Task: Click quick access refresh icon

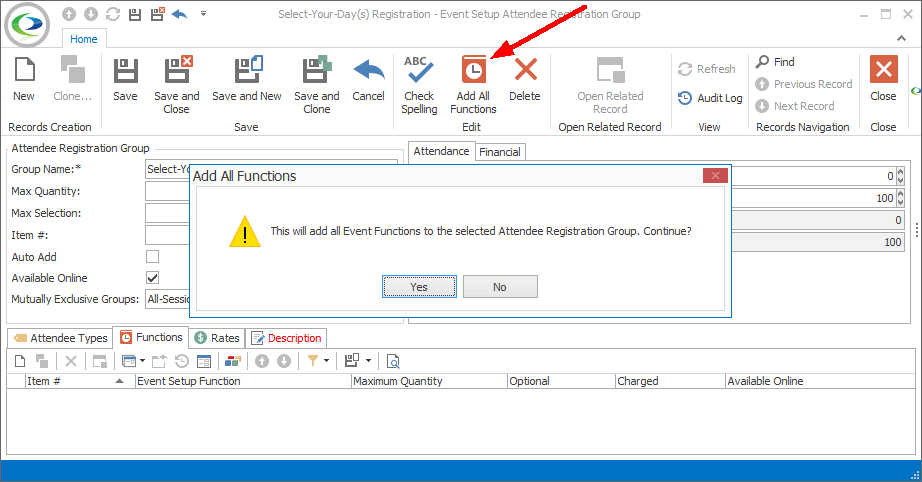Action: click(113, 14)
